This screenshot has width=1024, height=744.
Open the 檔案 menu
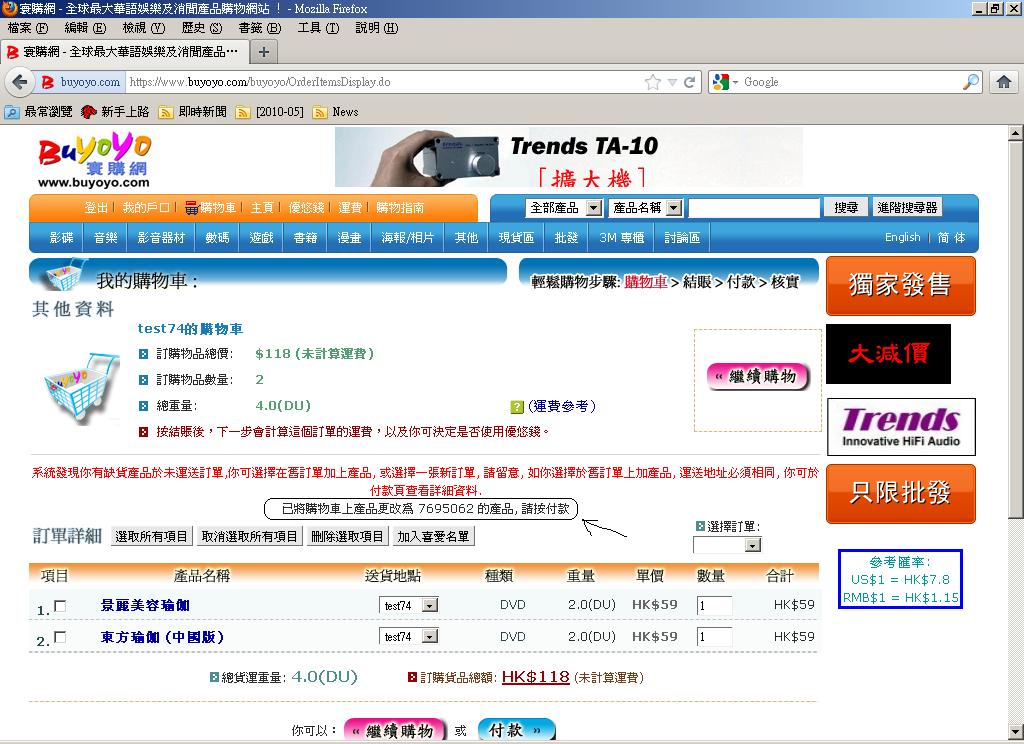pos(28,28)
